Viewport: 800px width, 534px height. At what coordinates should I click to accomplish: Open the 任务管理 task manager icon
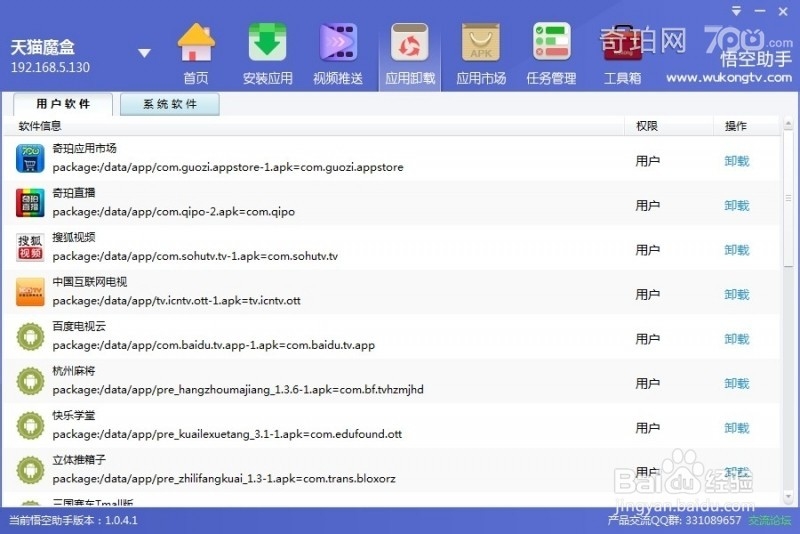pos(552,43)
